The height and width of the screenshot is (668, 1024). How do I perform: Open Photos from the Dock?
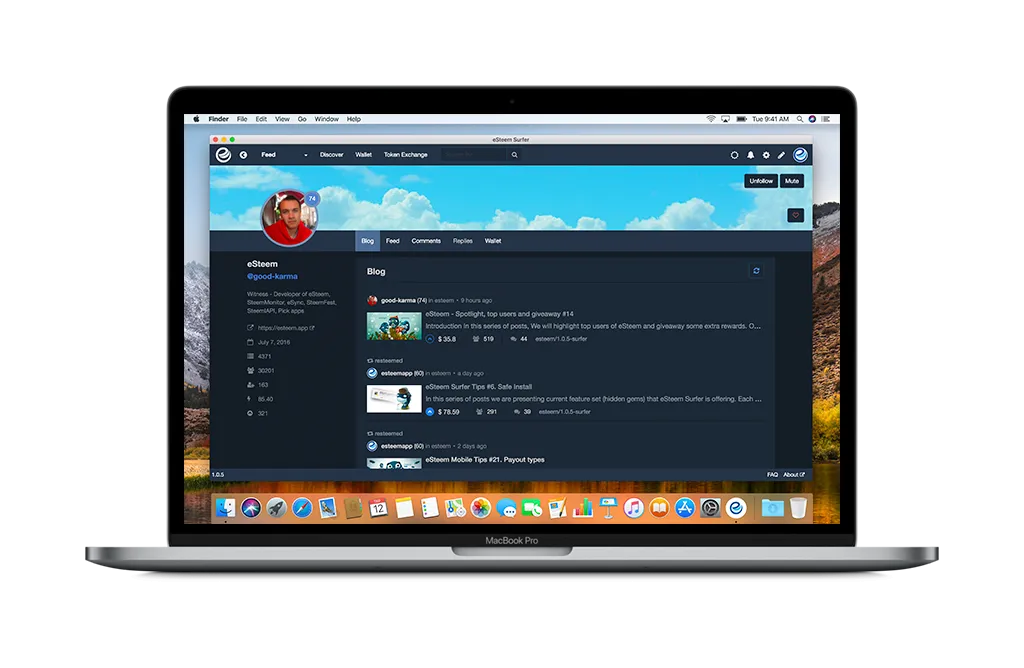[x=481, y=508]
